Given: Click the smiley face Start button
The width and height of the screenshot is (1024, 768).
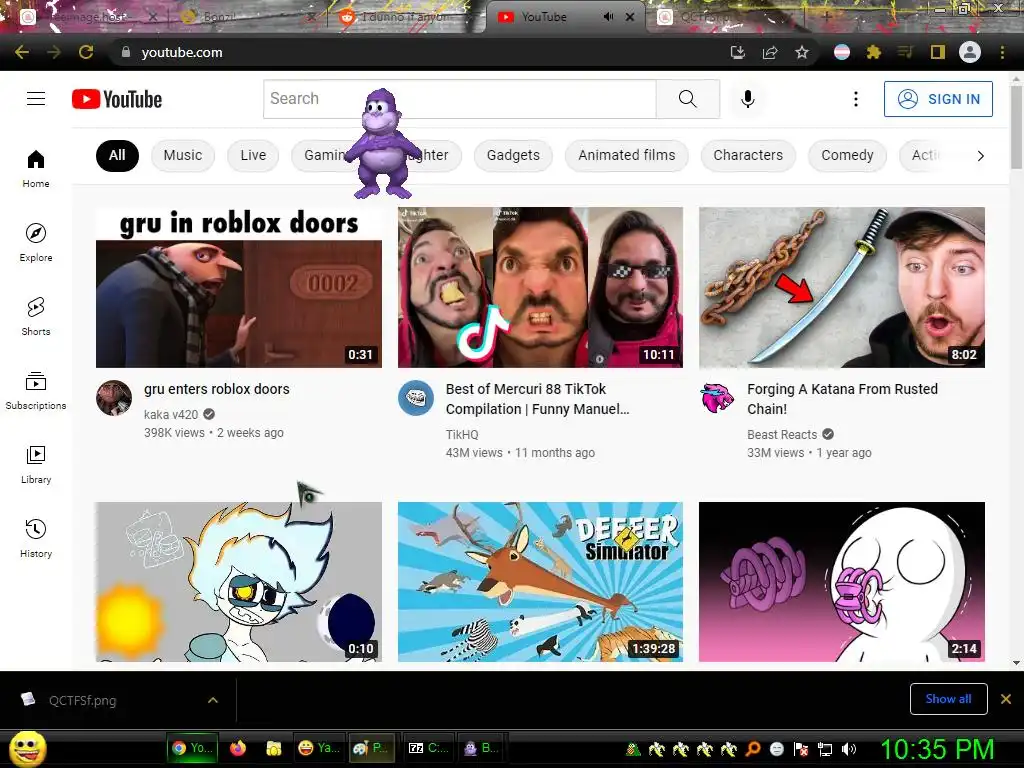Looking at the screenshot, I should [27, 748].
